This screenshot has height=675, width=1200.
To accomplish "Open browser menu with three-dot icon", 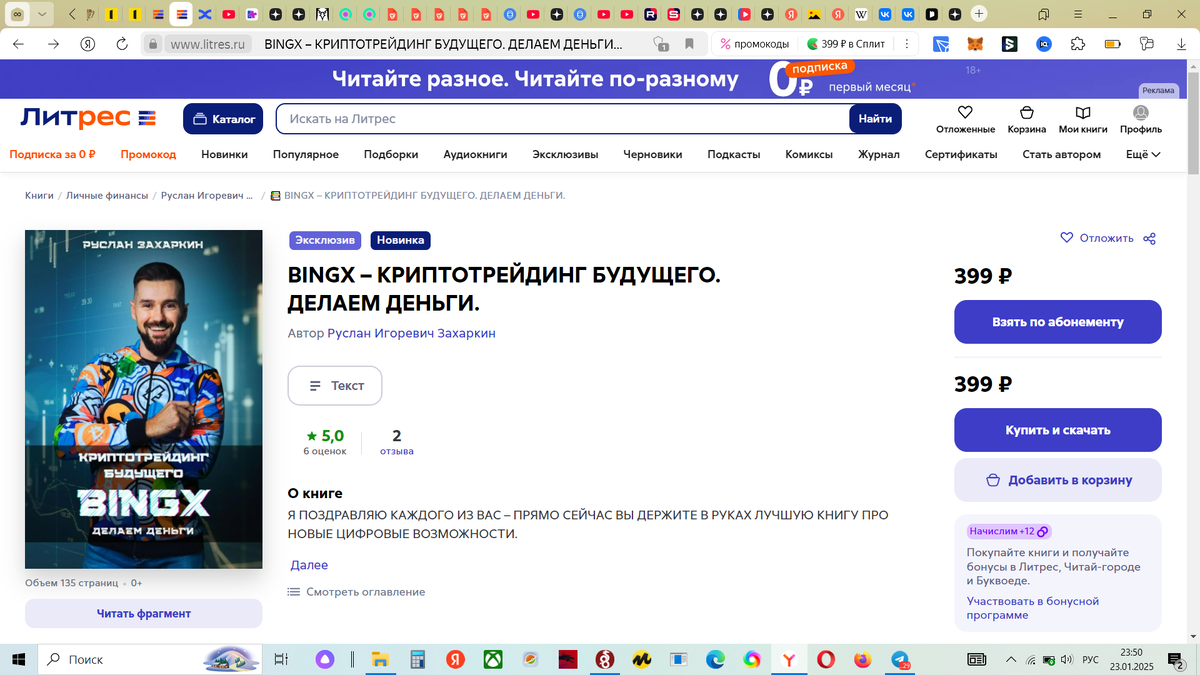I will click(x=905, y=44).
